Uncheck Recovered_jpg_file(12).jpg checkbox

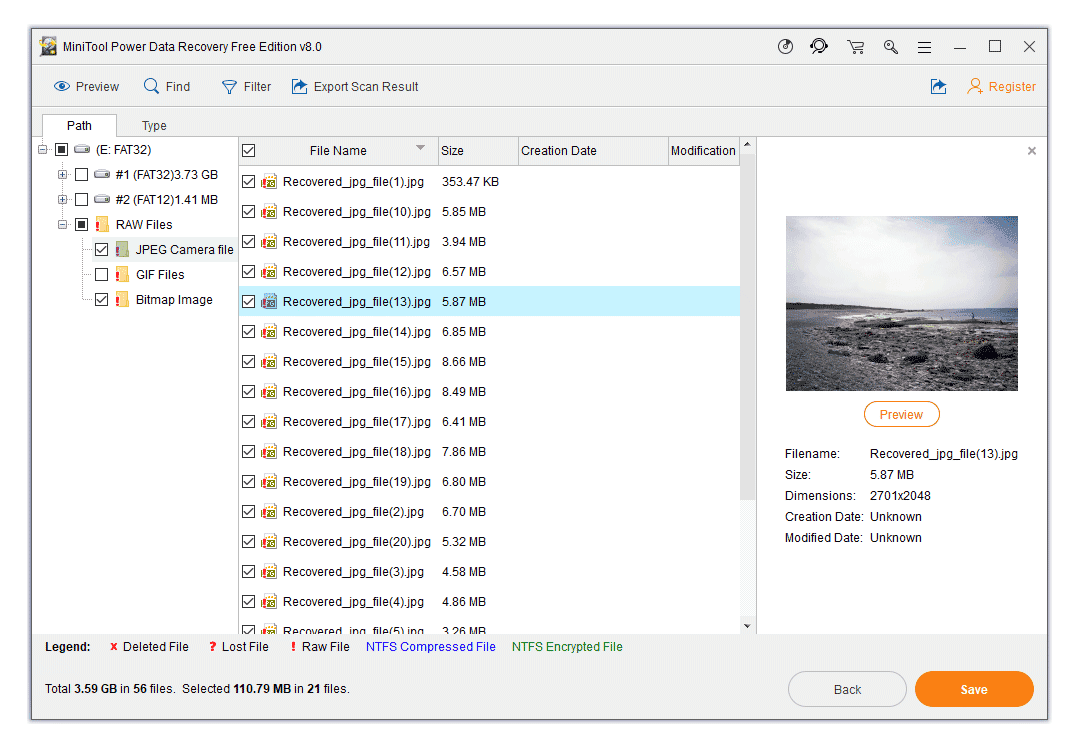249,271
